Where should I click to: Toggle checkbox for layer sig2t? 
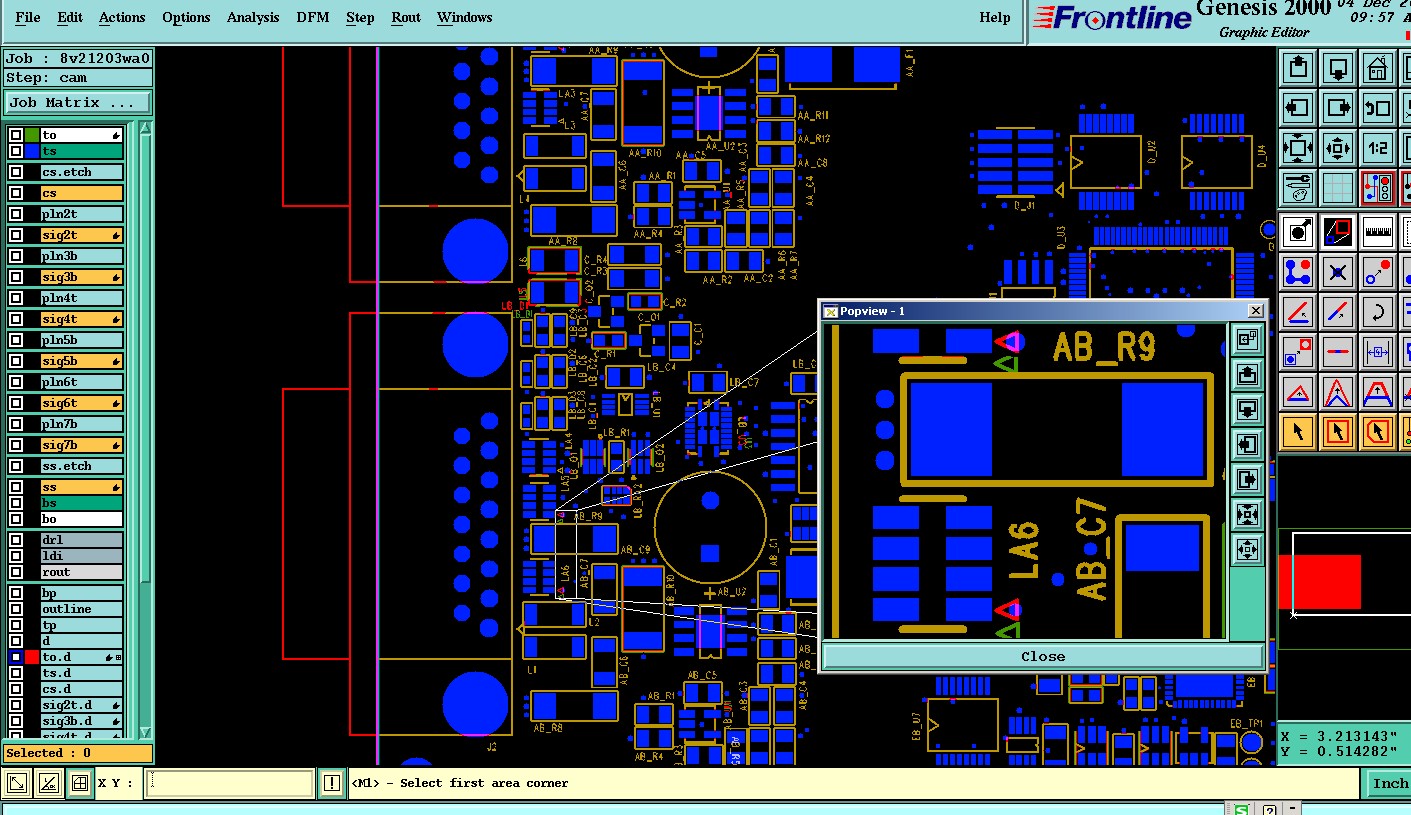(x=16, y=235)
